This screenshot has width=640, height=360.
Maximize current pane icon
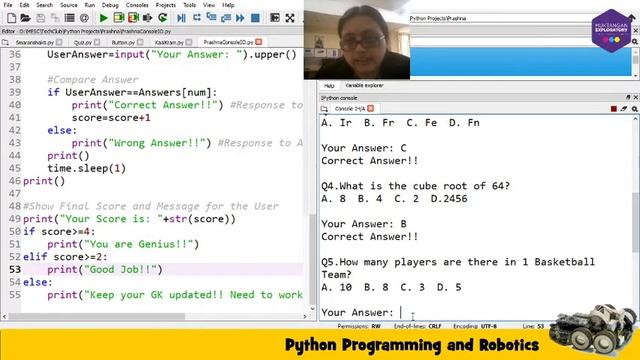tap(275, 18)
